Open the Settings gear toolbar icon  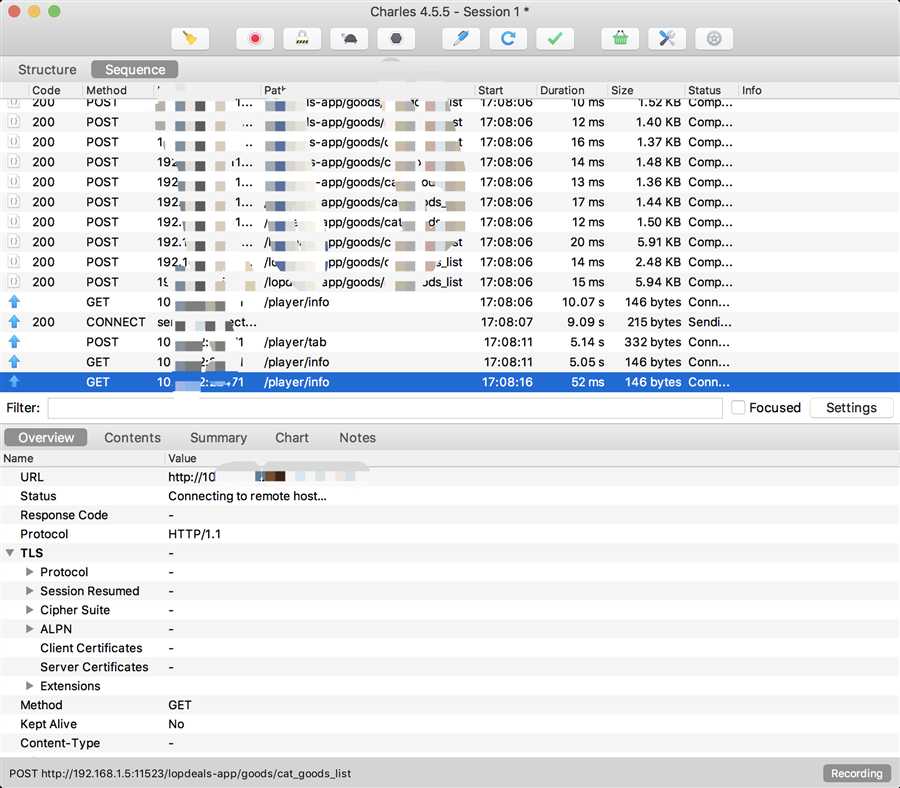coord(714,38)
